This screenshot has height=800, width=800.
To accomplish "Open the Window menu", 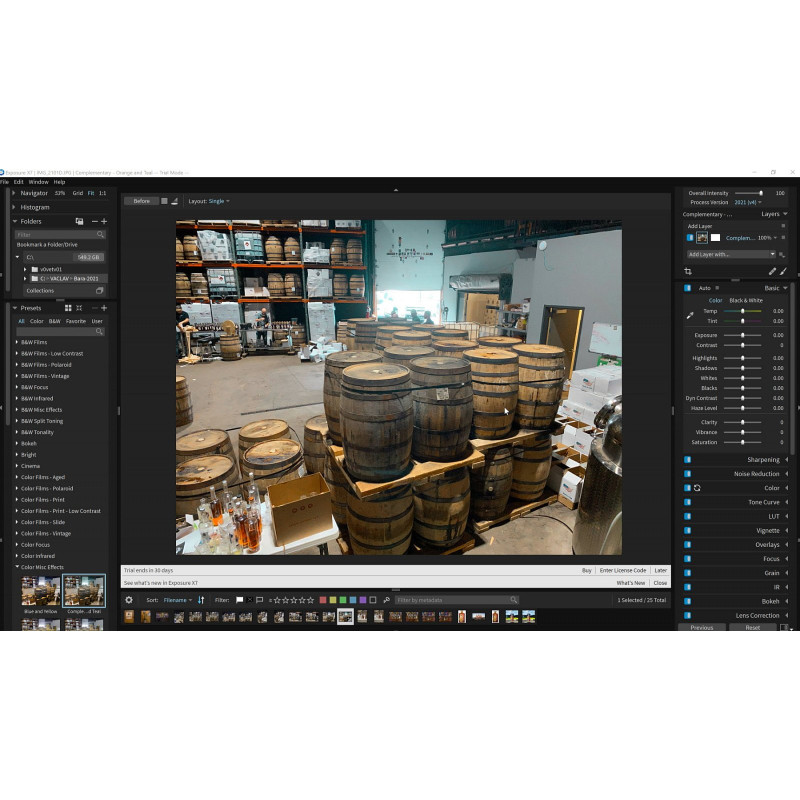I will pyautogui.click(x=38, y=182).
